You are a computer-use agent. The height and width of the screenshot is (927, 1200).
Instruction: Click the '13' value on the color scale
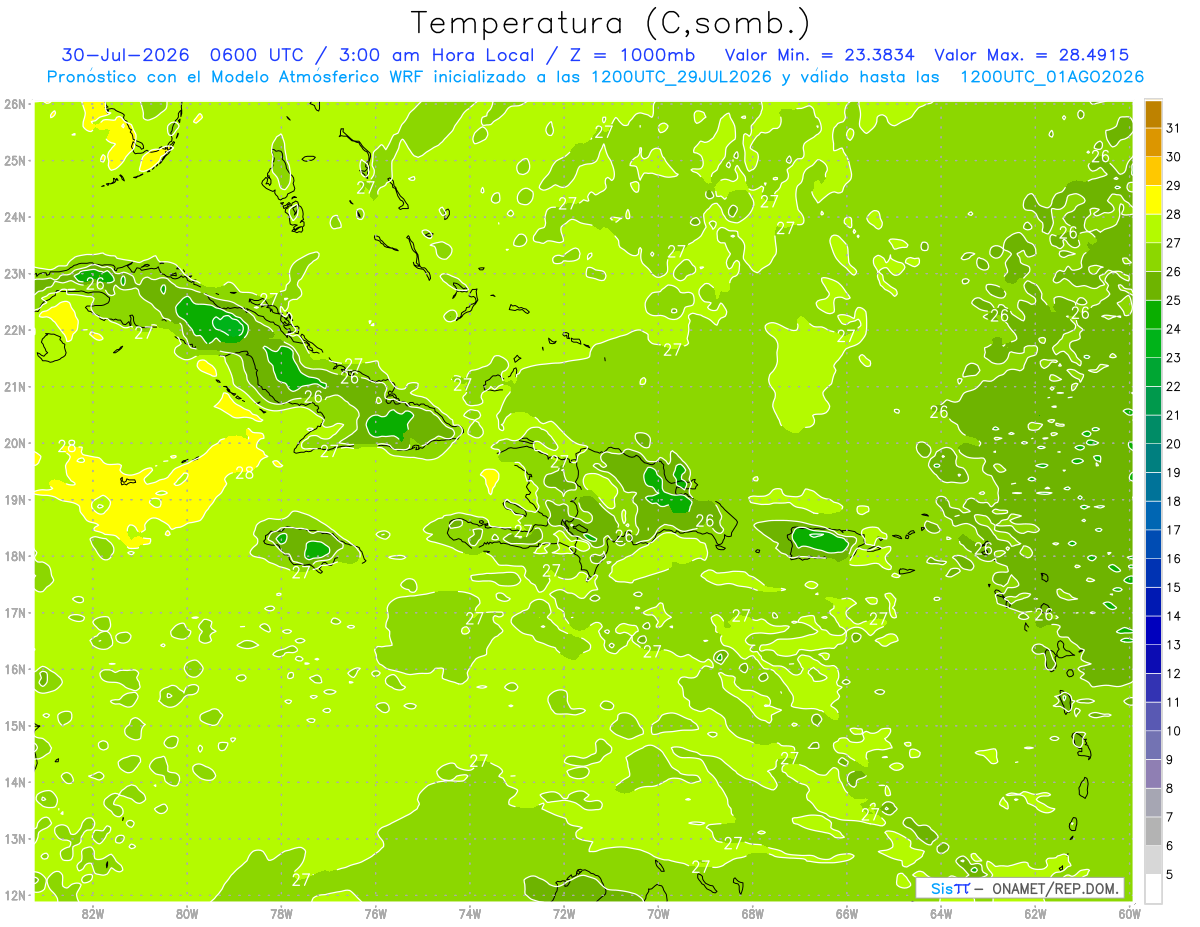(1173, 645)
